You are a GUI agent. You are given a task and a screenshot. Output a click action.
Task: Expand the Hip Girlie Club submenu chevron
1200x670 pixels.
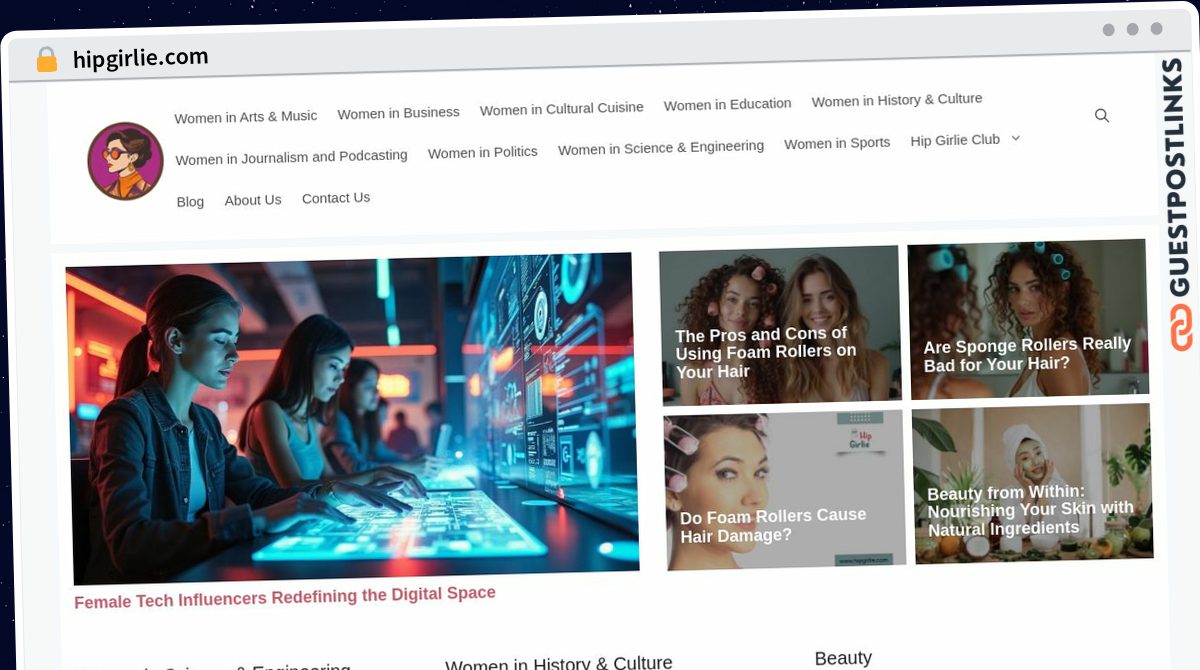[1015, 138]
